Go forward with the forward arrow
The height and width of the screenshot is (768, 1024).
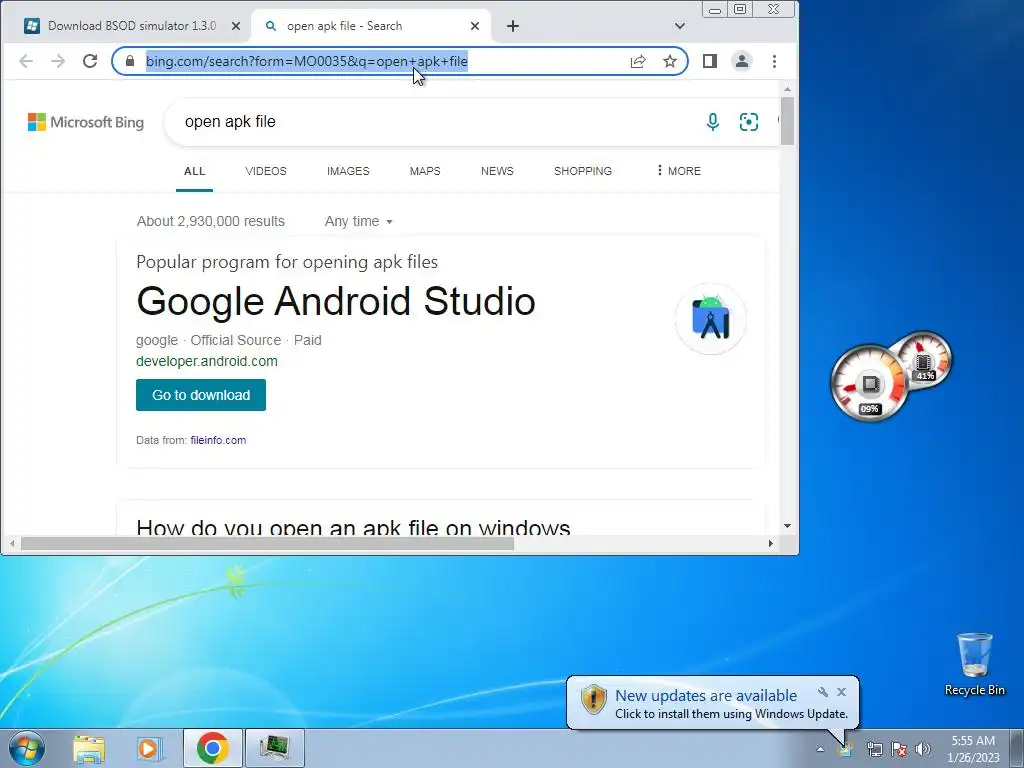58,61
